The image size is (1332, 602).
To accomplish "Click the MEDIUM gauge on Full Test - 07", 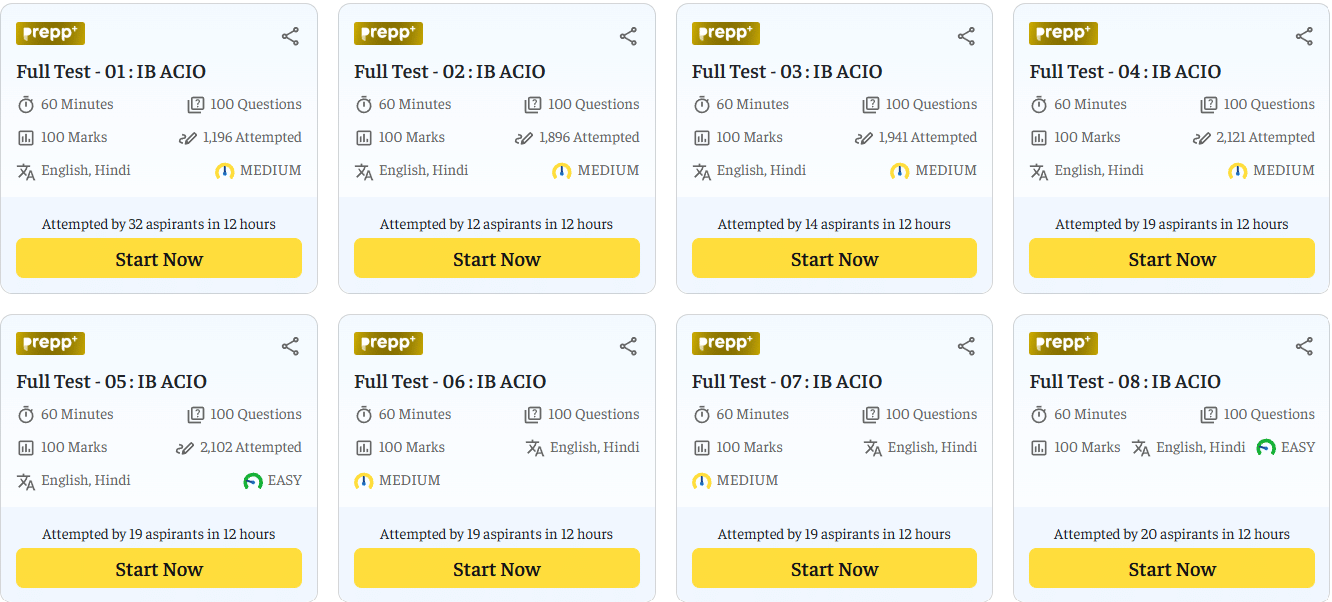I will point(700,480).
